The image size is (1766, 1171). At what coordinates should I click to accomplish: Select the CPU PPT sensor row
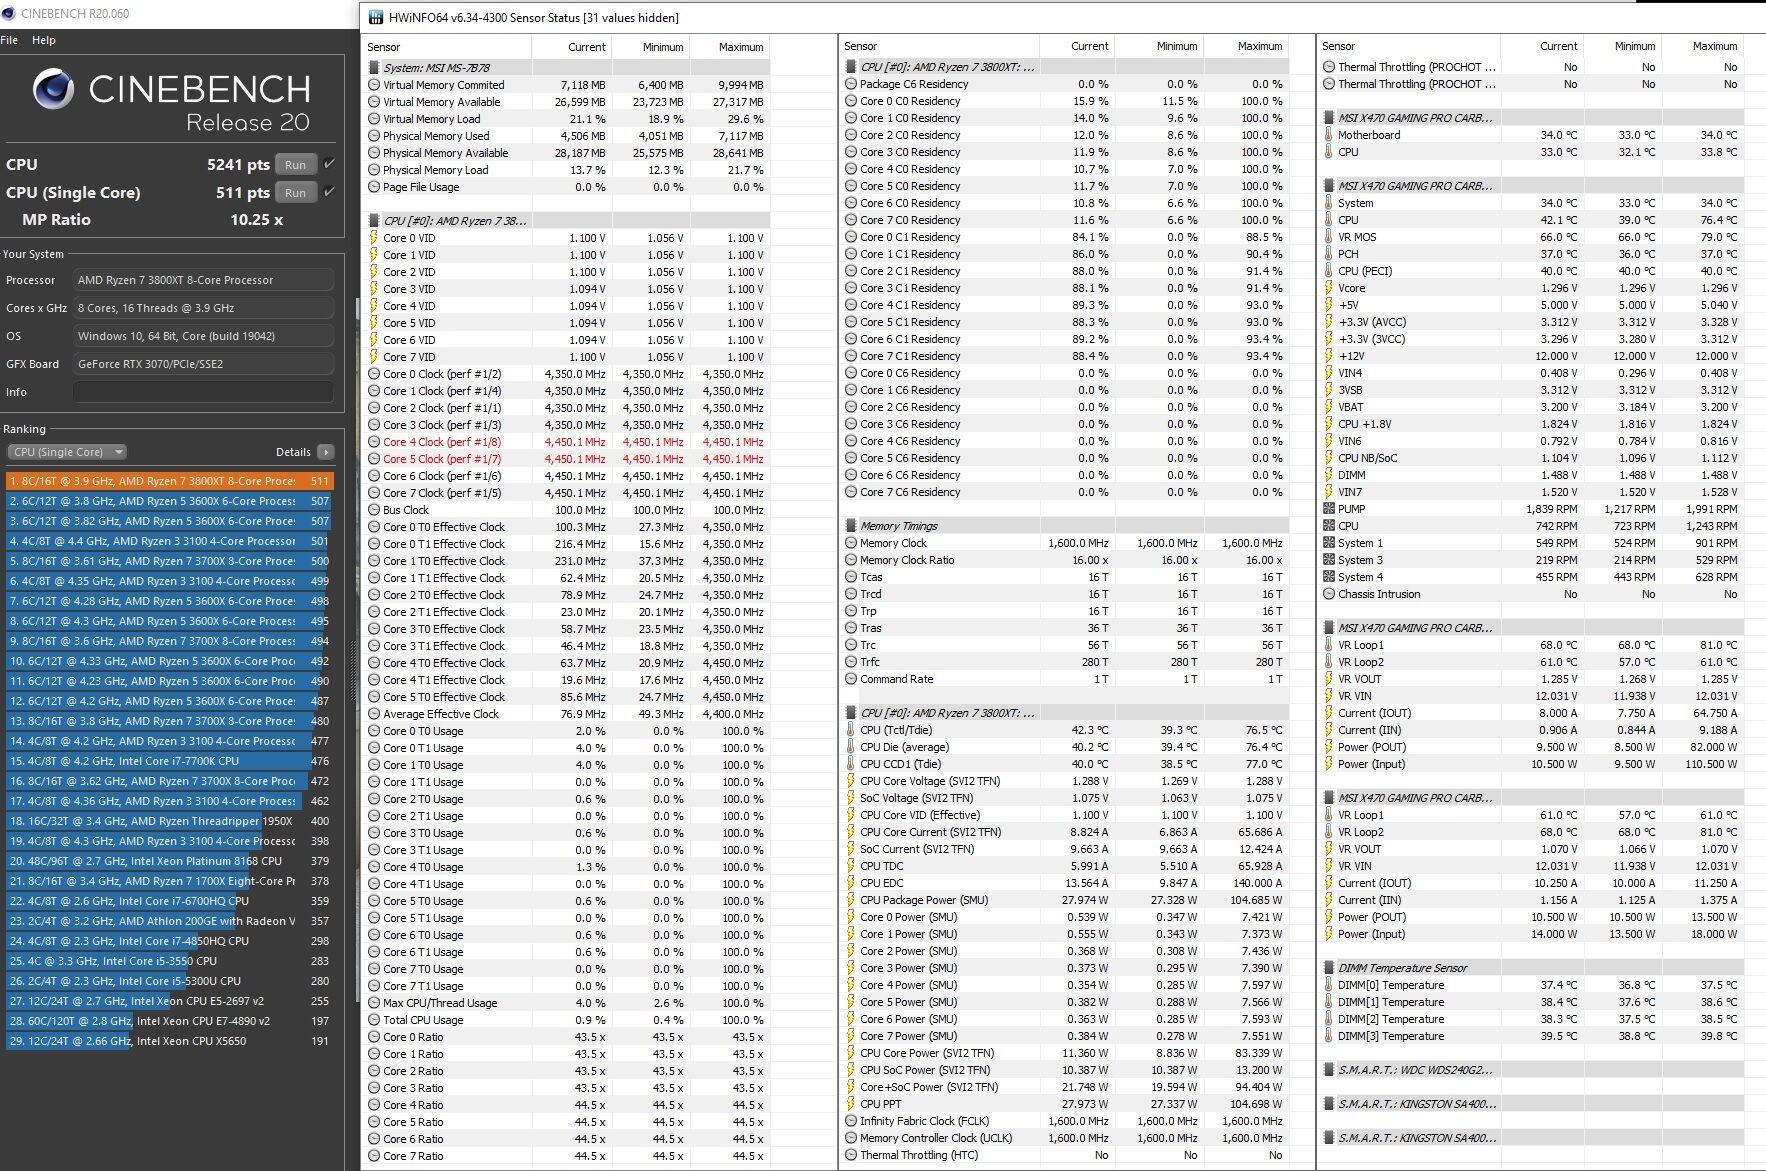1064,1104
